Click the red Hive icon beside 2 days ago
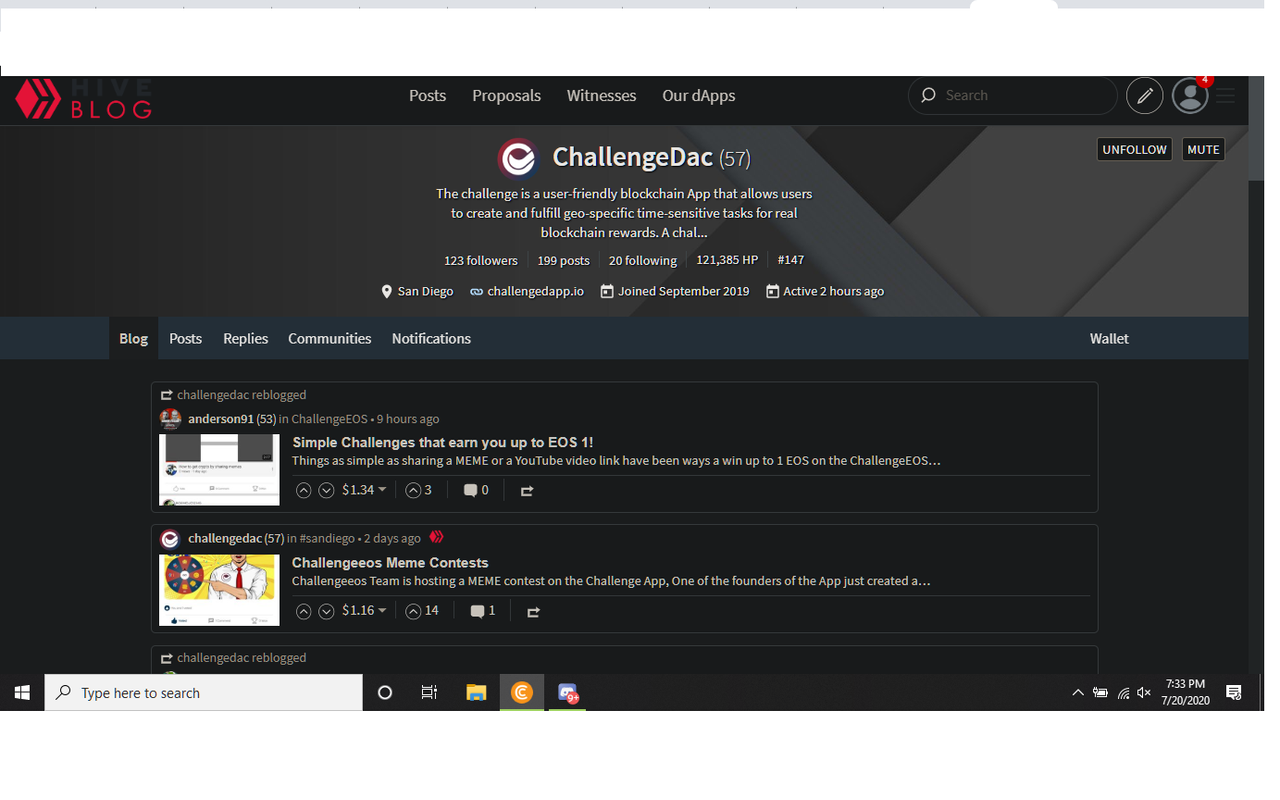1280x800 pixels. point(436,537)
